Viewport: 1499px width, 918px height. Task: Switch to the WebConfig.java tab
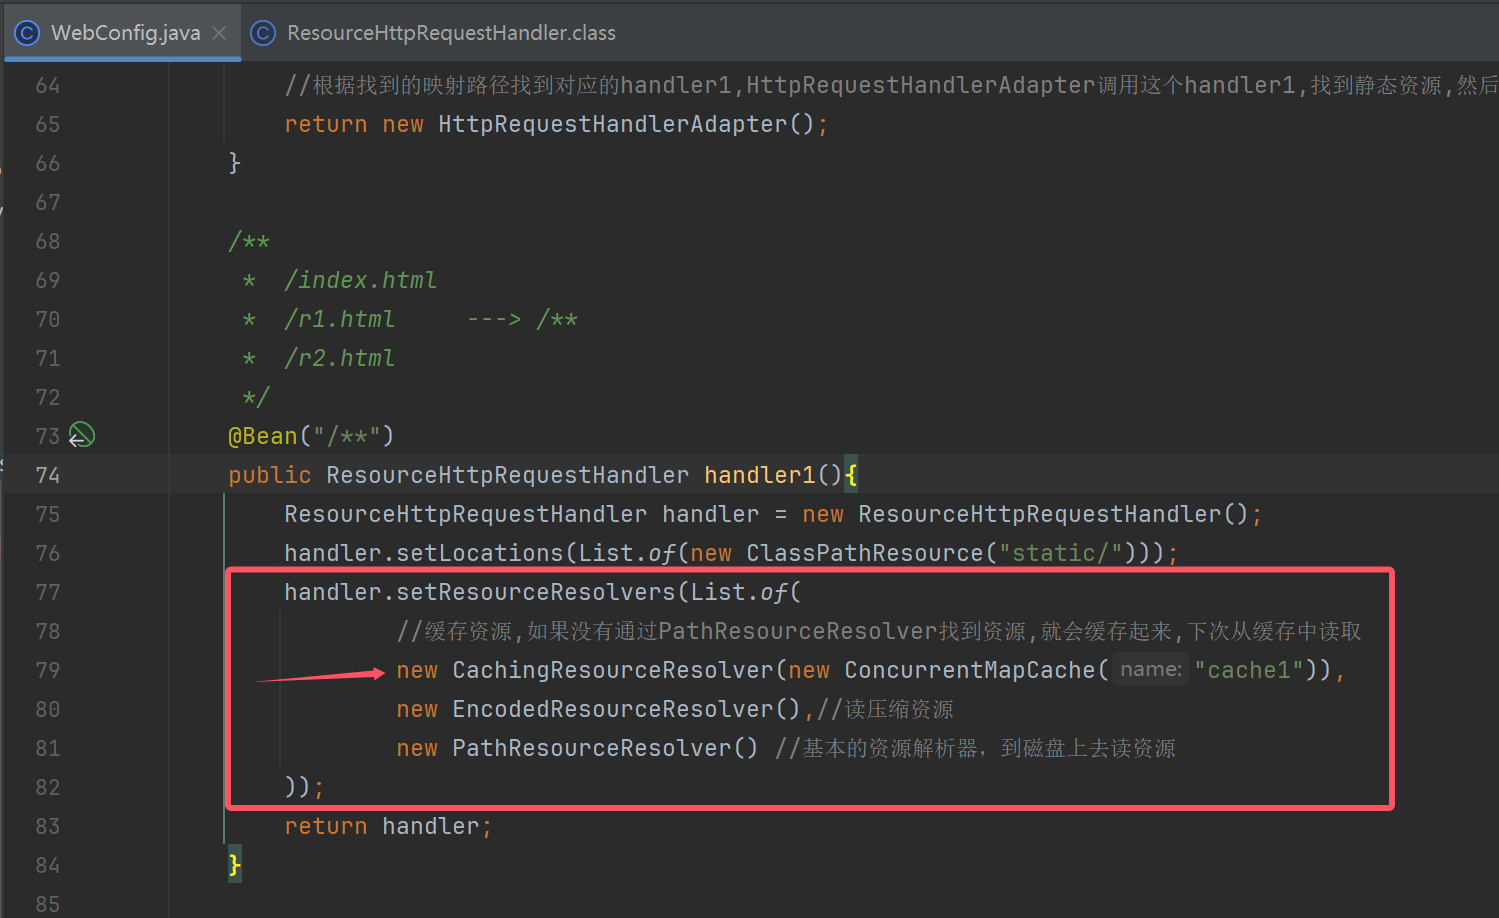point(125,33)
